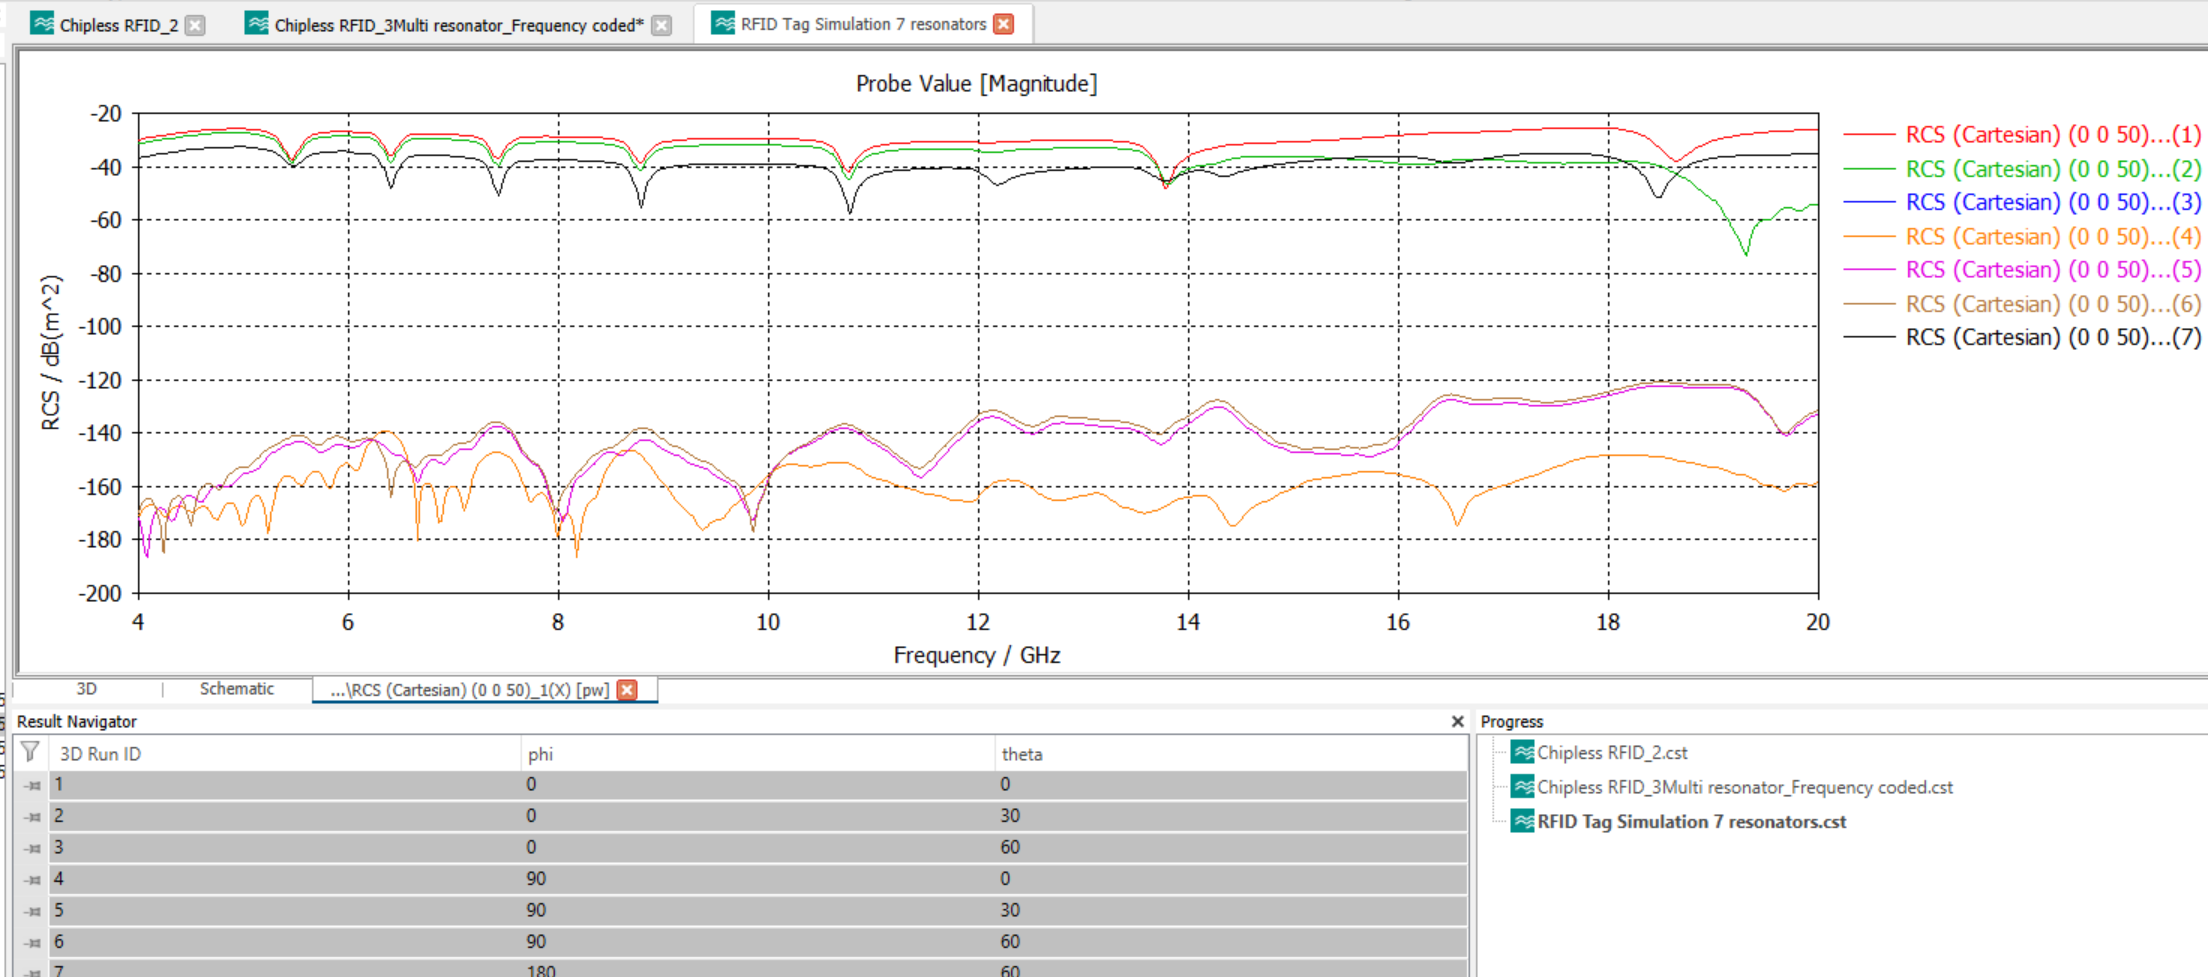
Task: Switch to the 3D view tab
Action: (86, 689)
